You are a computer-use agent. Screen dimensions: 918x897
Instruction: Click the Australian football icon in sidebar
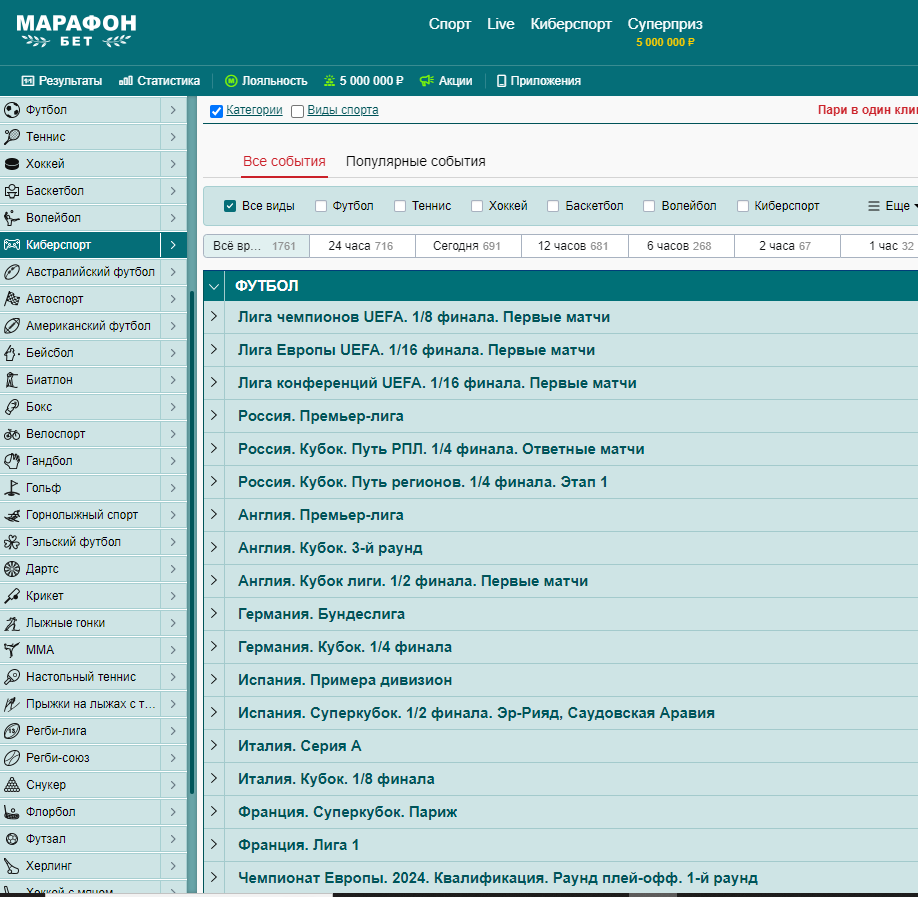(x=12, y=272)
